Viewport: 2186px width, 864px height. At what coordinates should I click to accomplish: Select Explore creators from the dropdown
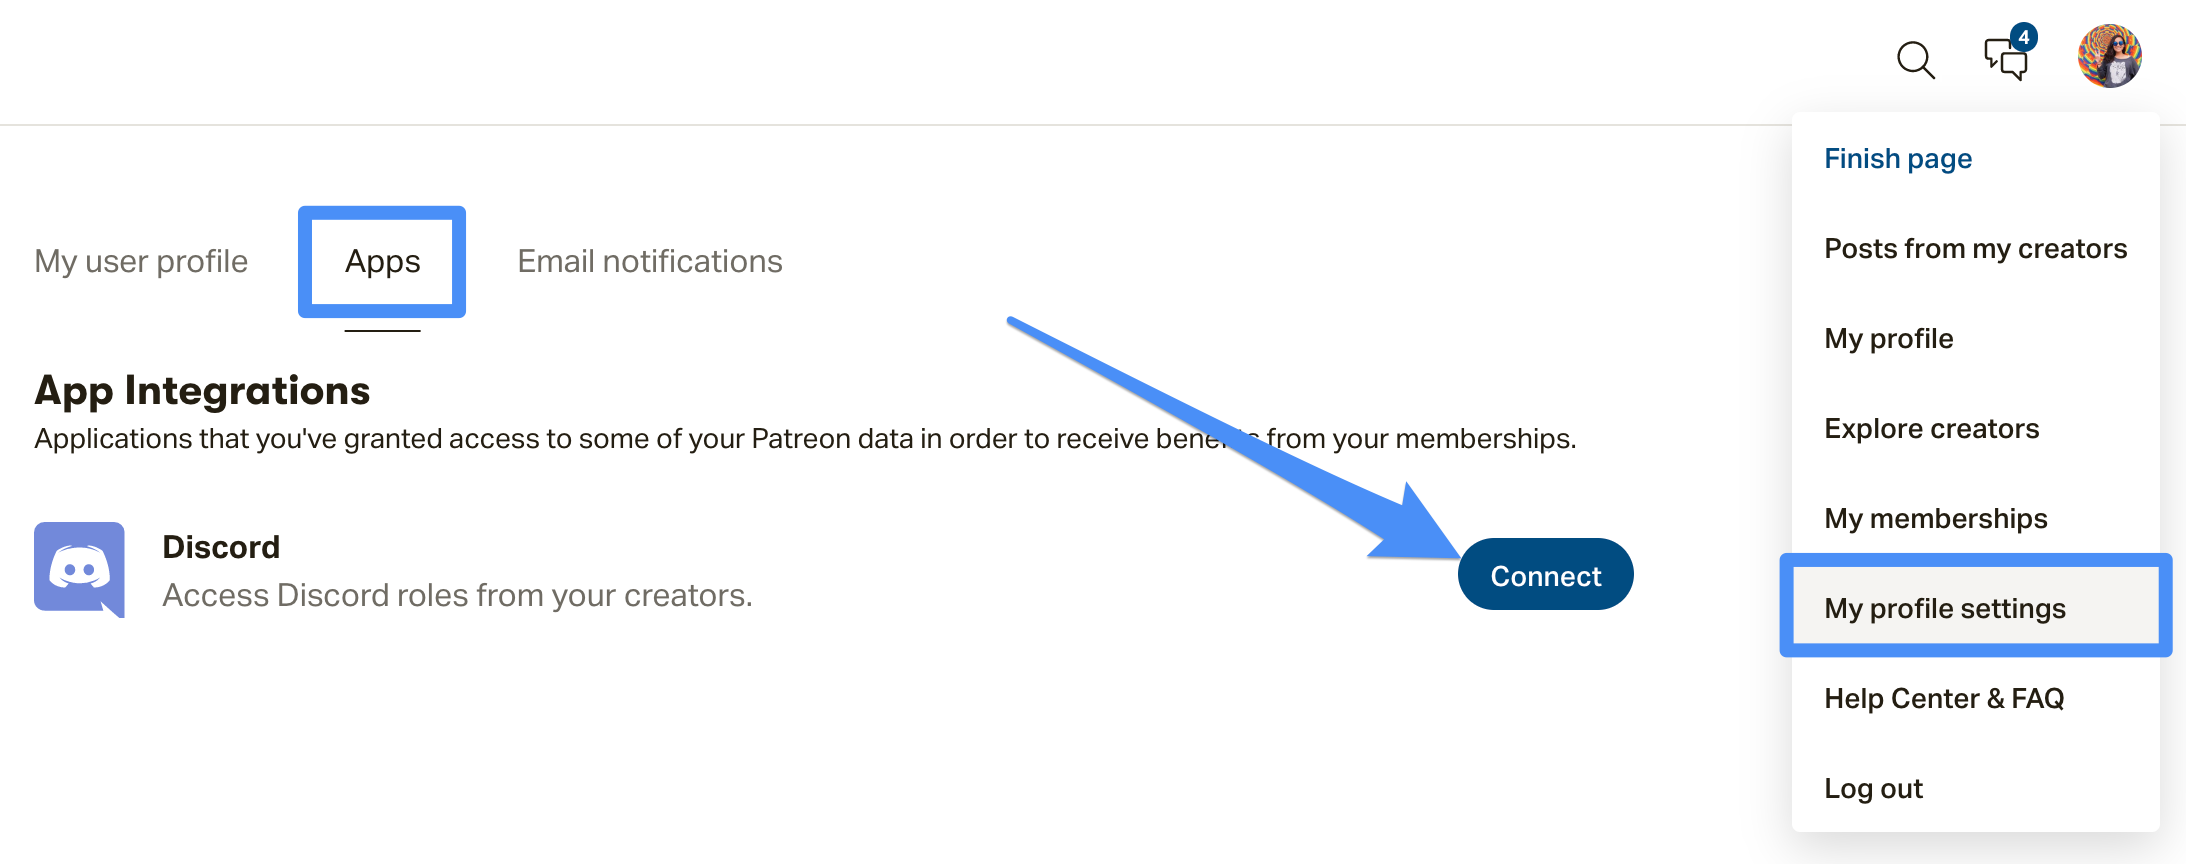tap(1931, 428)
